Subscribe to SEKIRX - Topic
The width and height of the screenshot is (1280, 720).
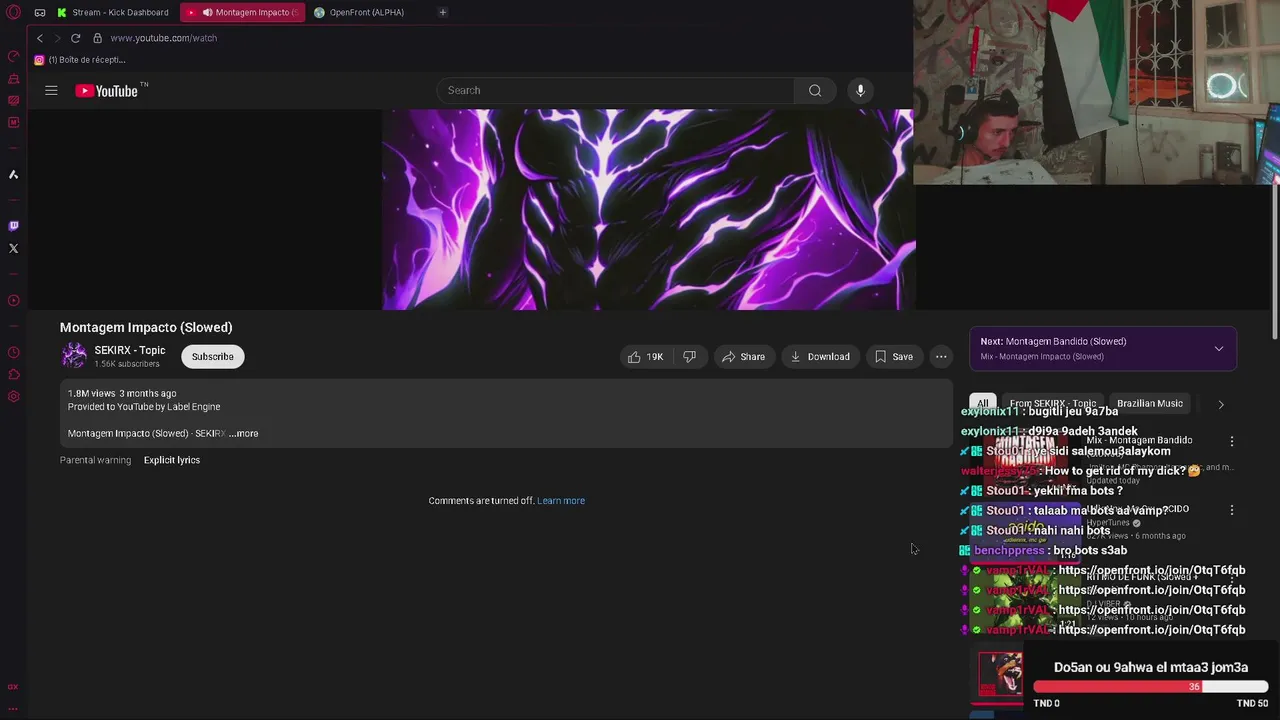point(213,356)
